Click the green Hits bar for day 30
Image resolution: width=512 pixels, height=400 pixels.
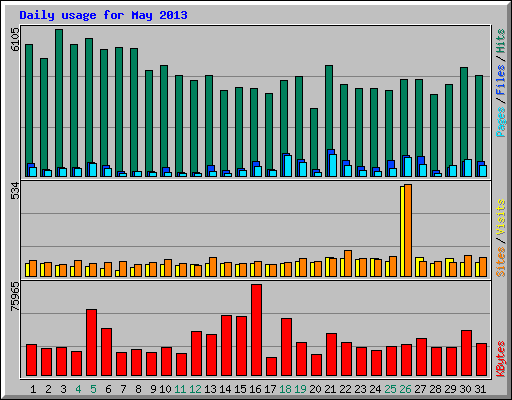point(464,113)
